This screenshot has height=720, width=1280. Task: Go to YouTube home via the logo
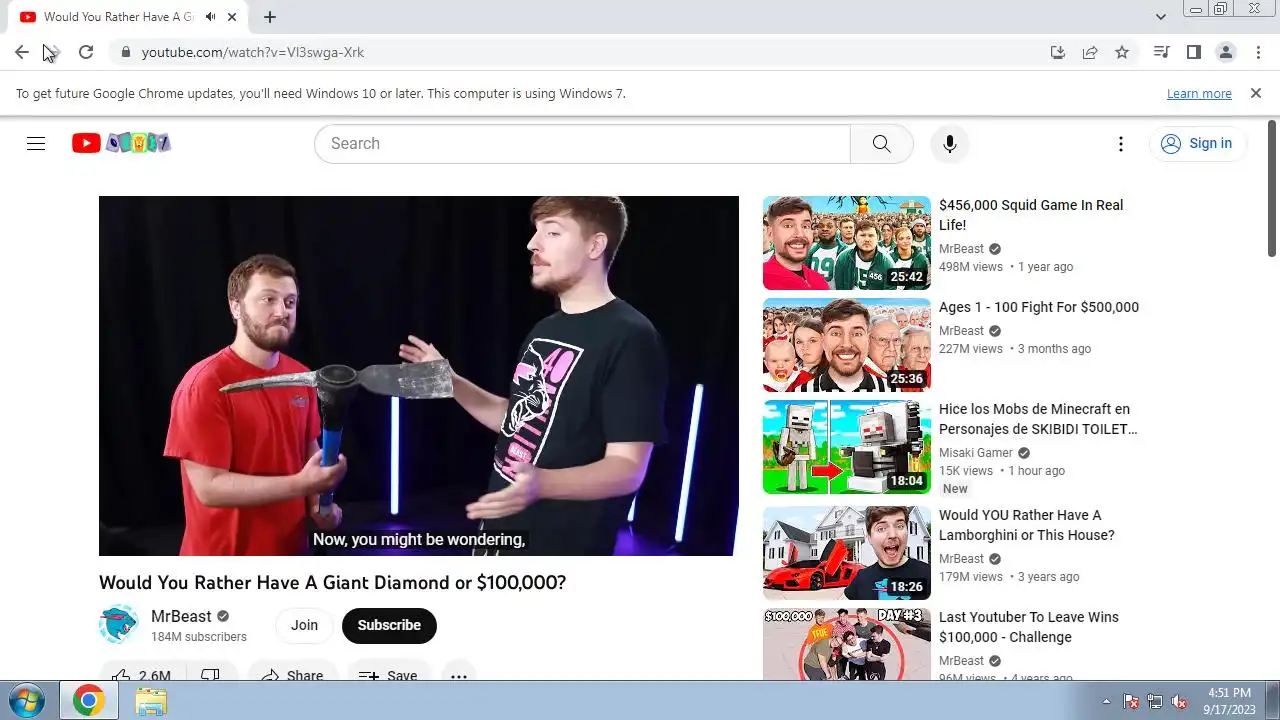(x=121, y=143)
